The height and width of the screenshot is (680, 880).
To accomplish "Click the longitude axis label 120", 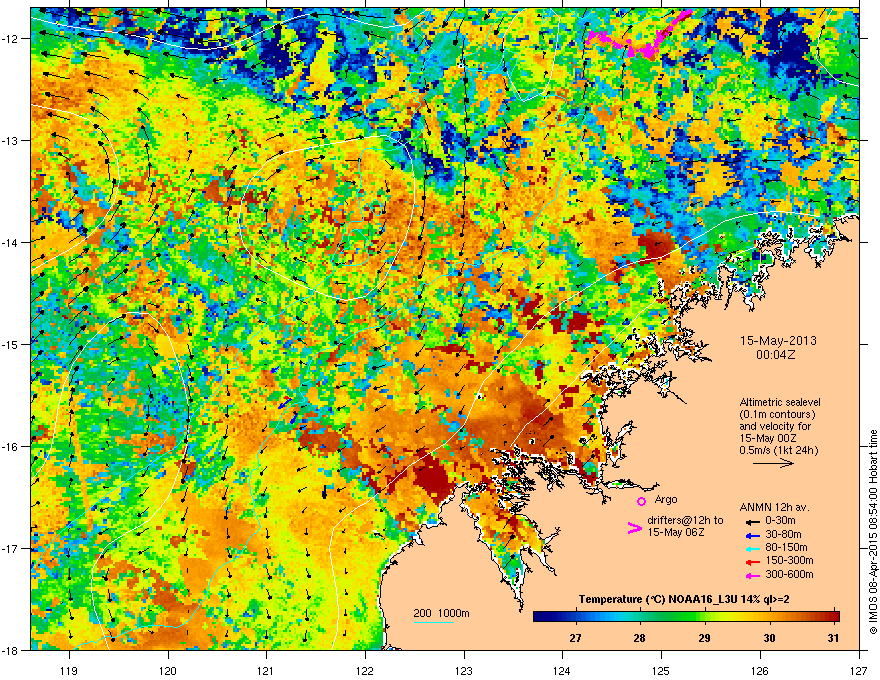I will pos(168,670).
